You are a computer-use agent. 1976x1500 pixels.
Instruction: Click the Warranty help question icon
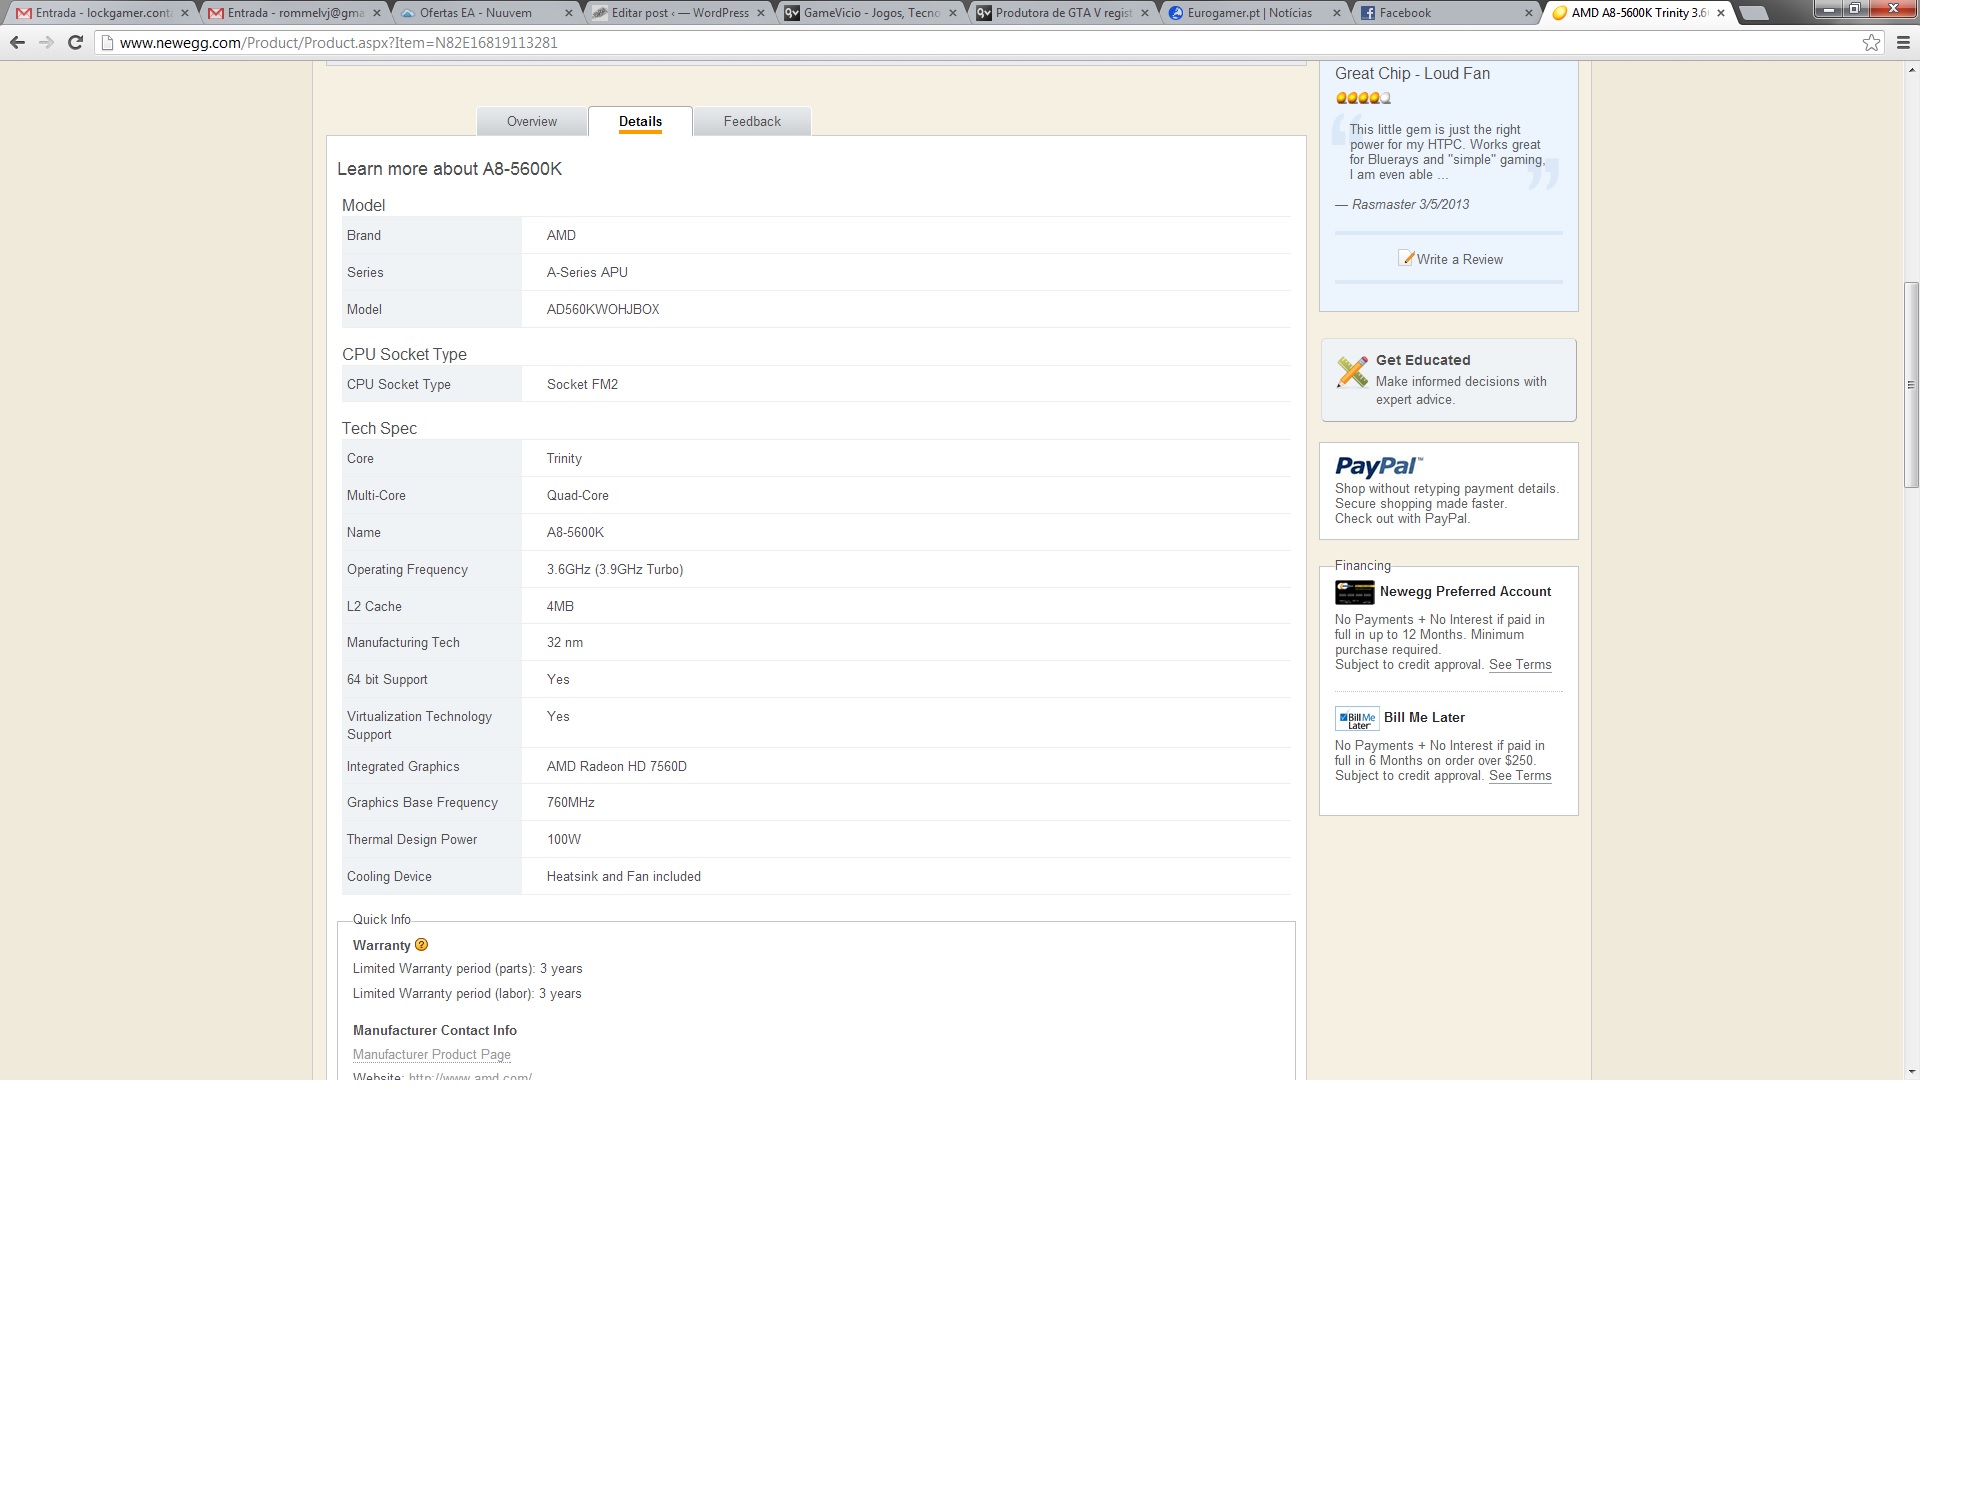[x=421, y=945]
